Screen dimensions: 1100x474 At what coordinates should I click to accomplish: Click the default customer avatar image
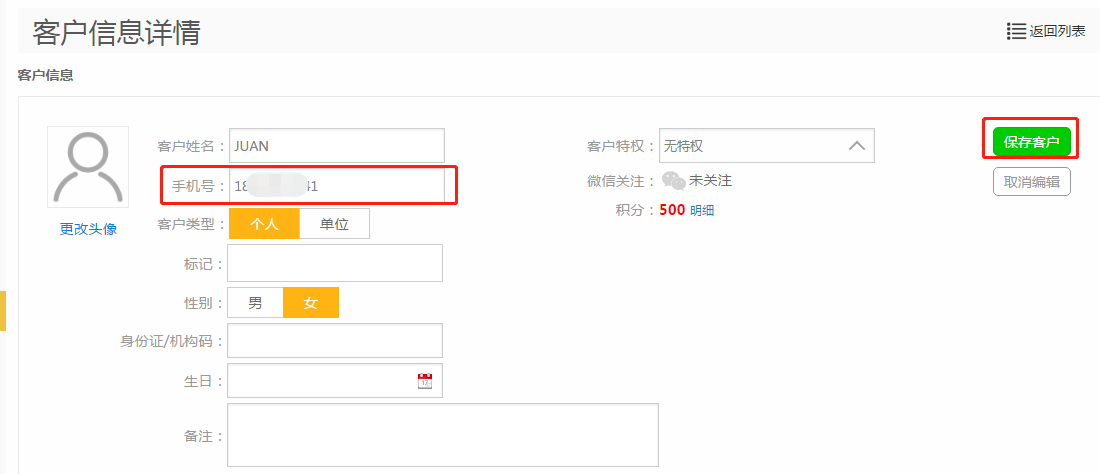point(88,167)
